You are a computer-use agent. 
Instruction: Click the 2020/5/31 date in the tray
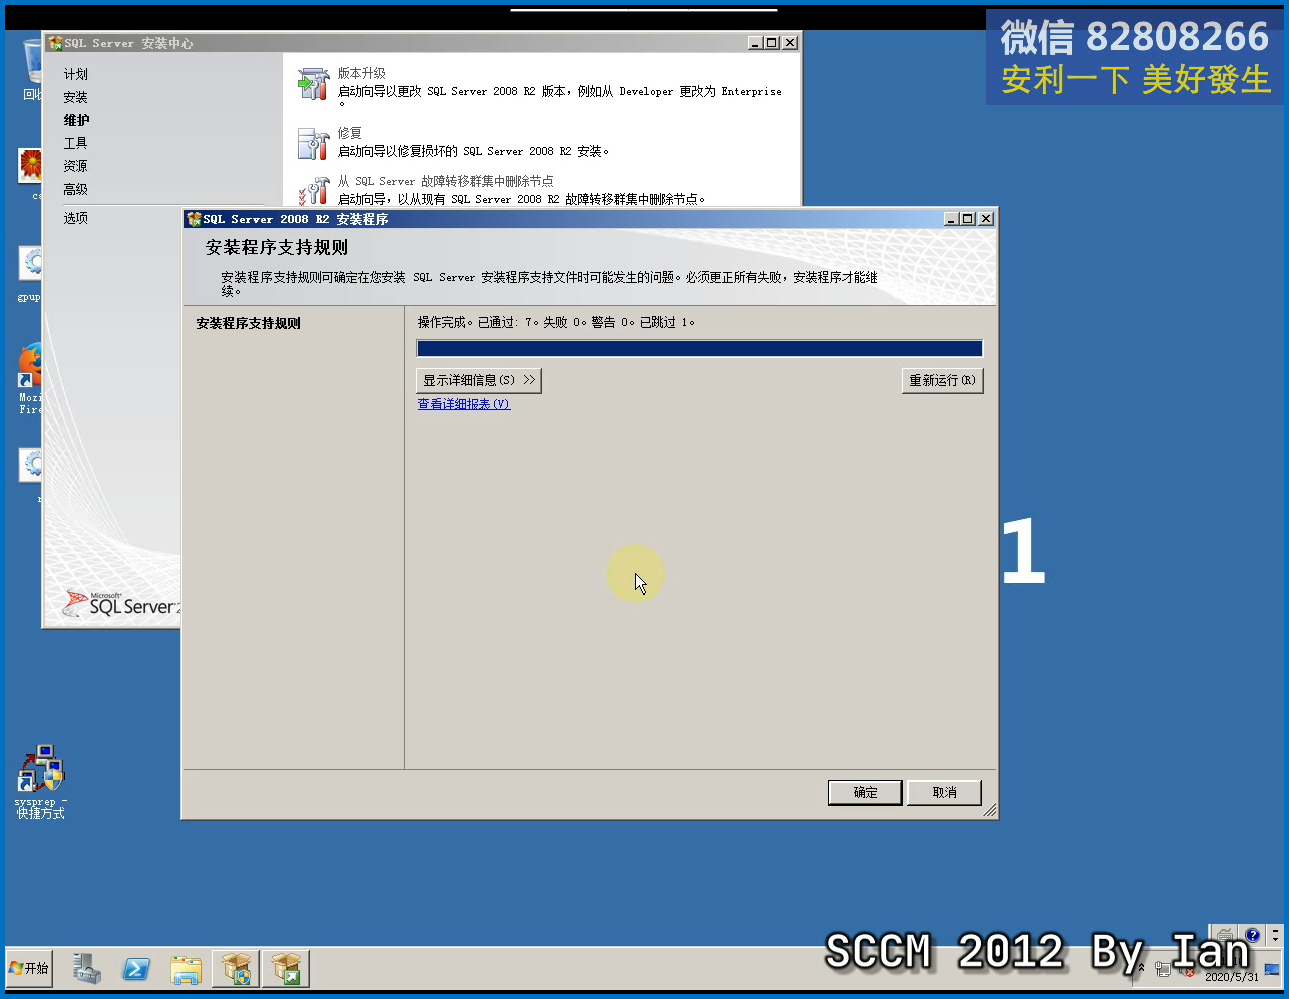click(x=1231, y=977)
